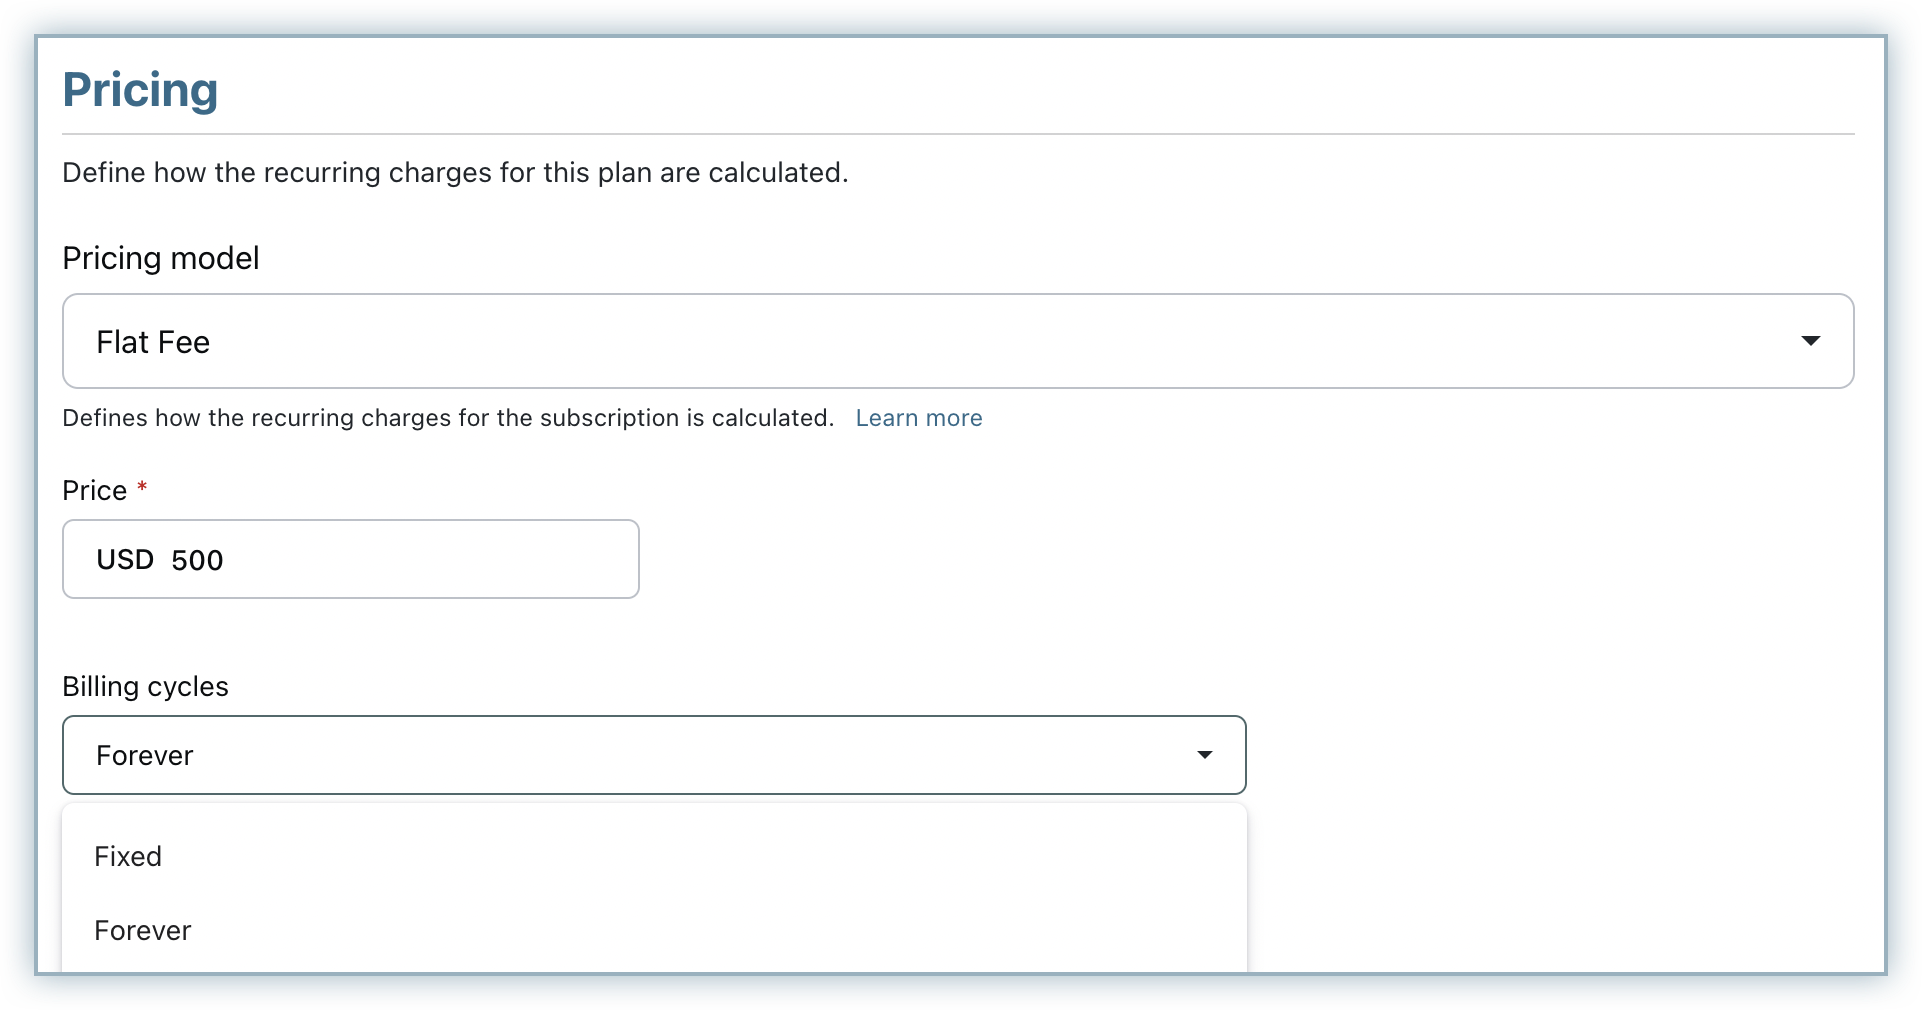Screen dimensions: 1922x1010
Task: Click the Pricing section heading
Action: coord(140,90)
